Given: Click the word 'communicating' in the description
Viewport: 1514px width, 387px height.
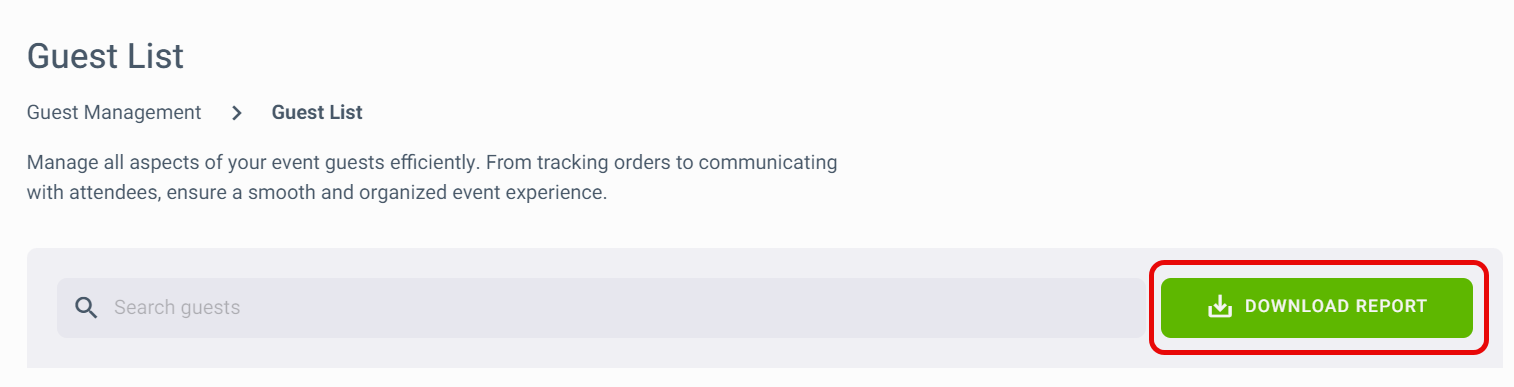Looking at the screenshot, I should coord(776,162).
